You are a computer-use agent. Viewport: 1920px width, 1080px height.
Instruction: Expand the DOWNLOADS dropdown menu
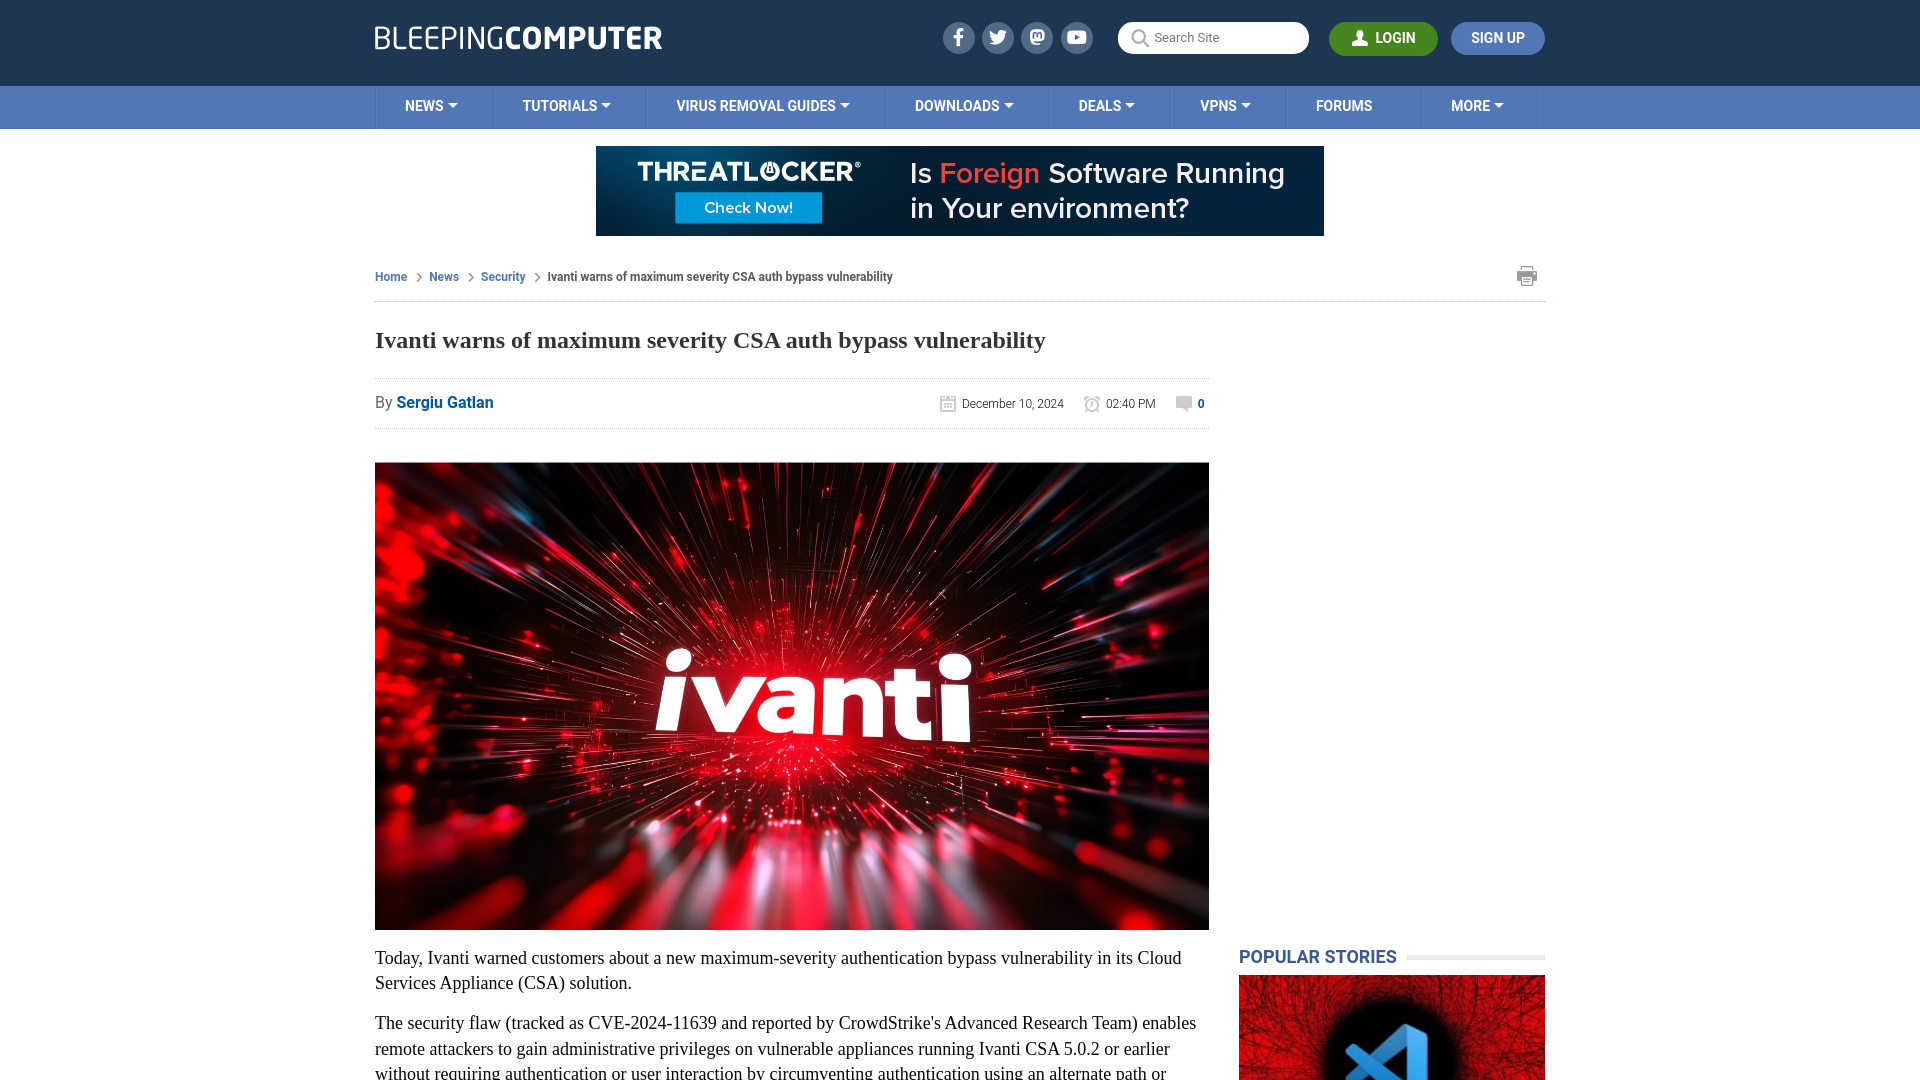click(x=964, y=105)
